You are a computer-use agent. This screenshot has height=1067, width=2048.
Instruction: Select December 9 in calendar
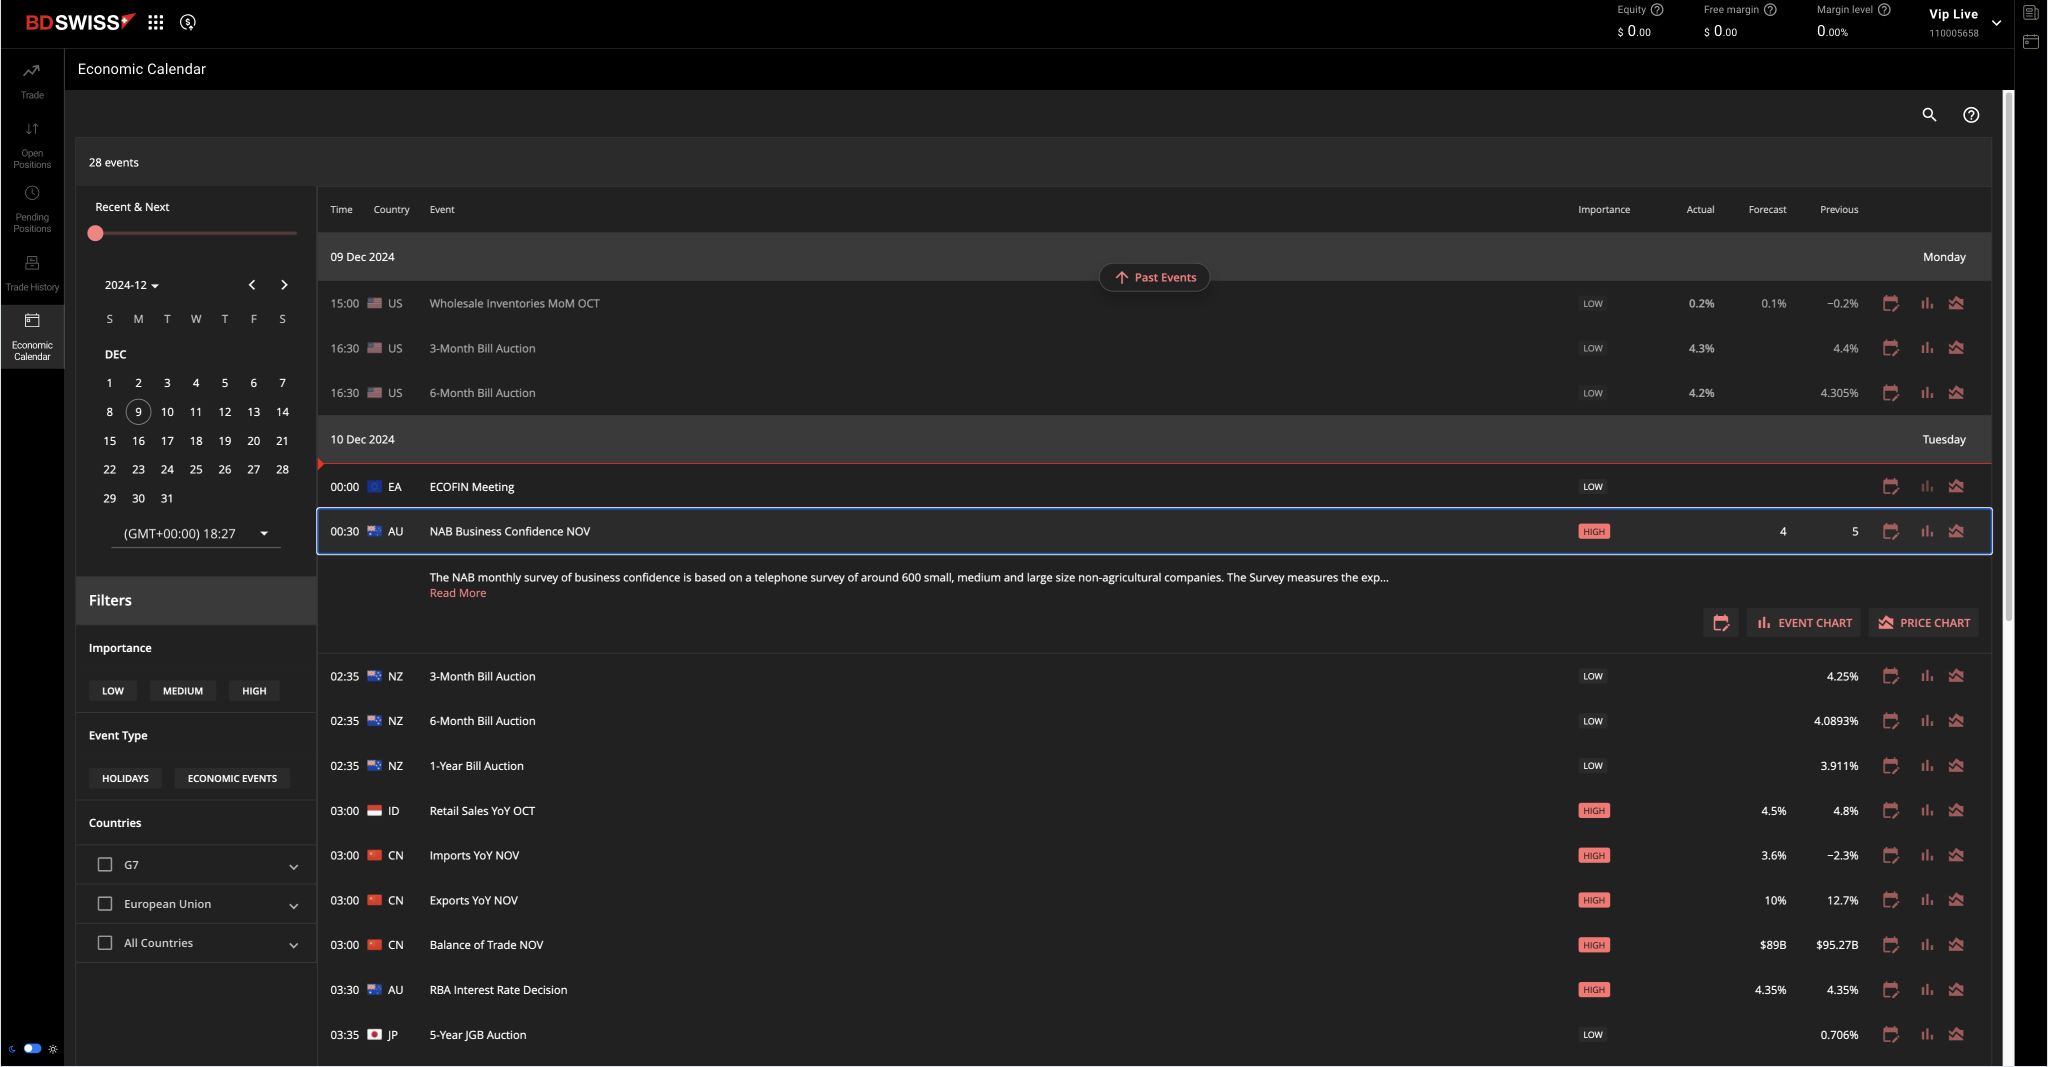tap(138, 412)
